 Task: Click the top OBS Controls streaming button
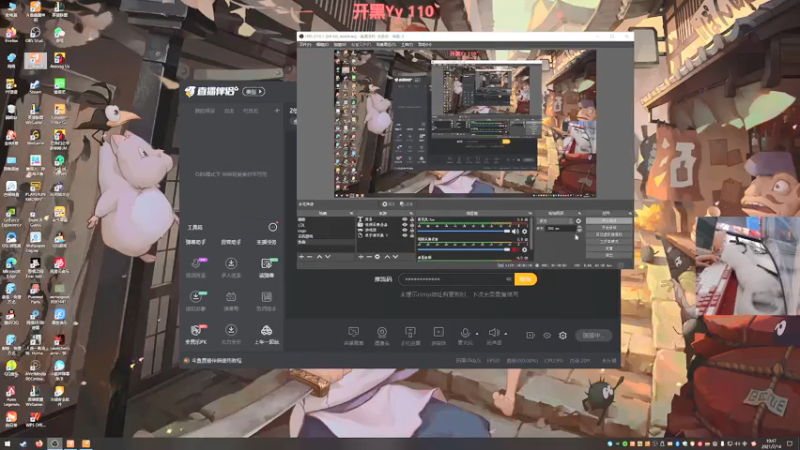[x=609, y=220]
